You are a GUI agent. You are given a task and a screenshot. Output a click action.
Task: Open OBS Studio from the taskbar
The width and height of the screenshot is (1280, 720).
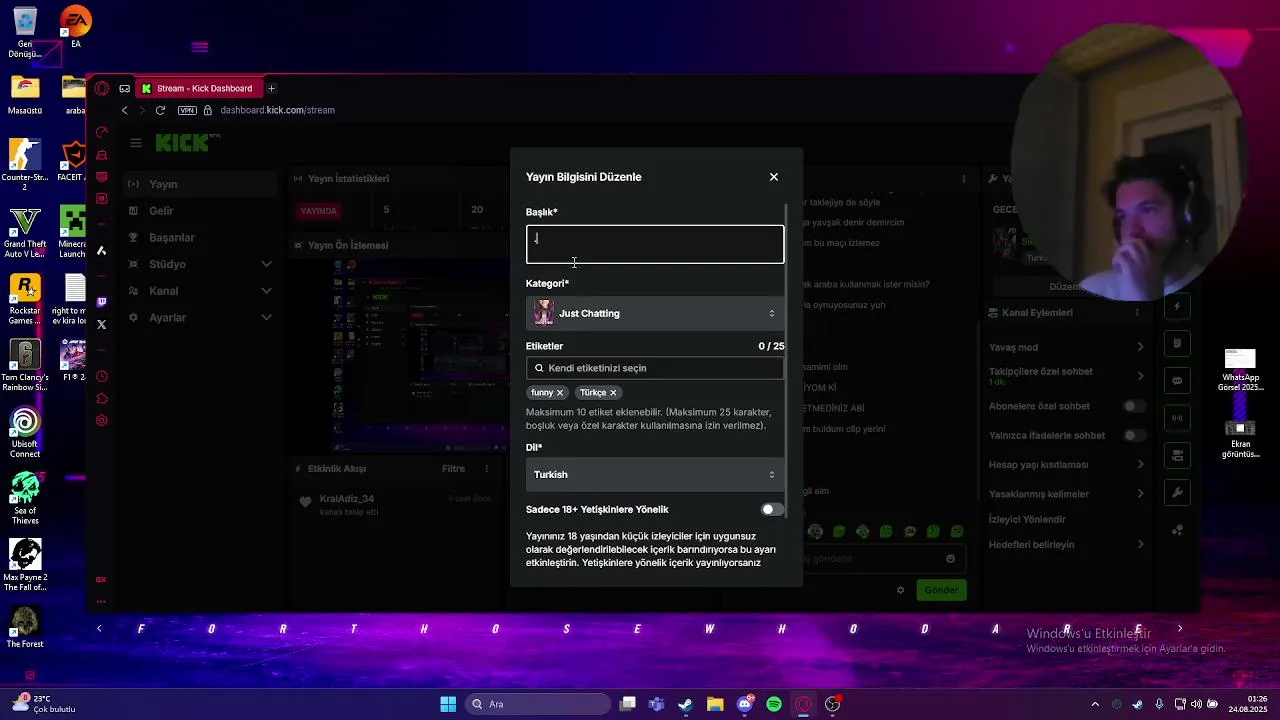click(832, 704)
